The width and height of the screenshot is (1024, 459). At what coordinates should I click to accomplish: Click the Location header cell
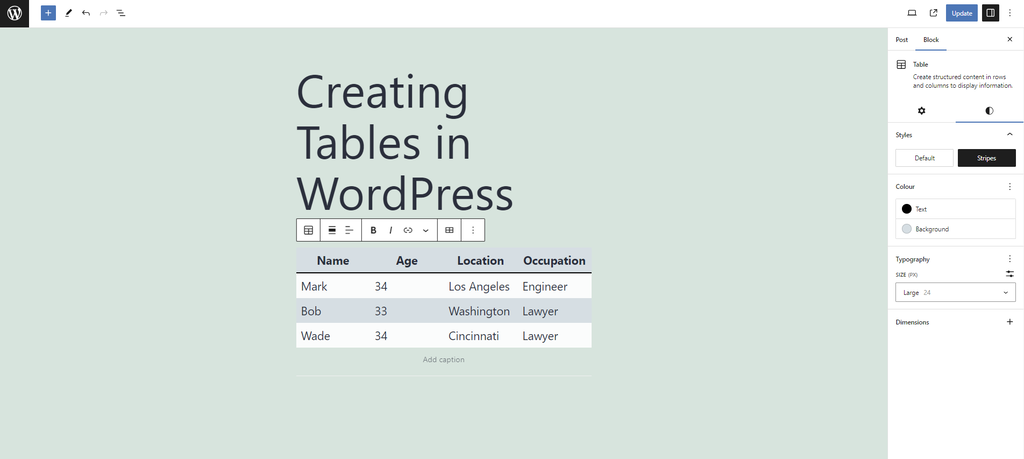(x=481, y=261)
